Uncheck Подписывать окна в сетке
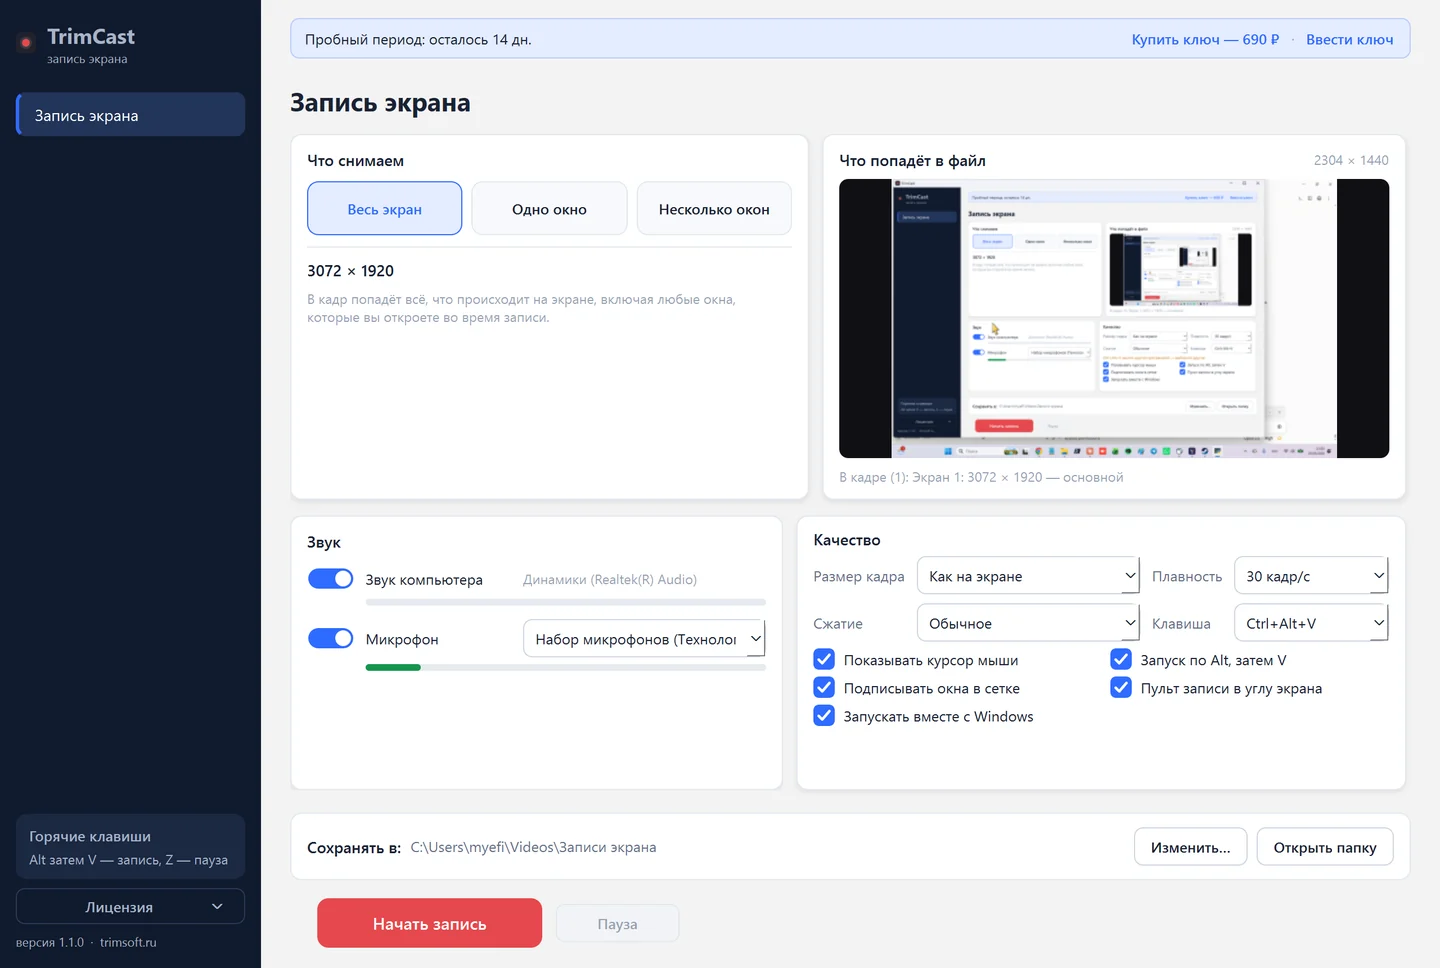This screenshot has height=968, width=1440. pos(824,688)
